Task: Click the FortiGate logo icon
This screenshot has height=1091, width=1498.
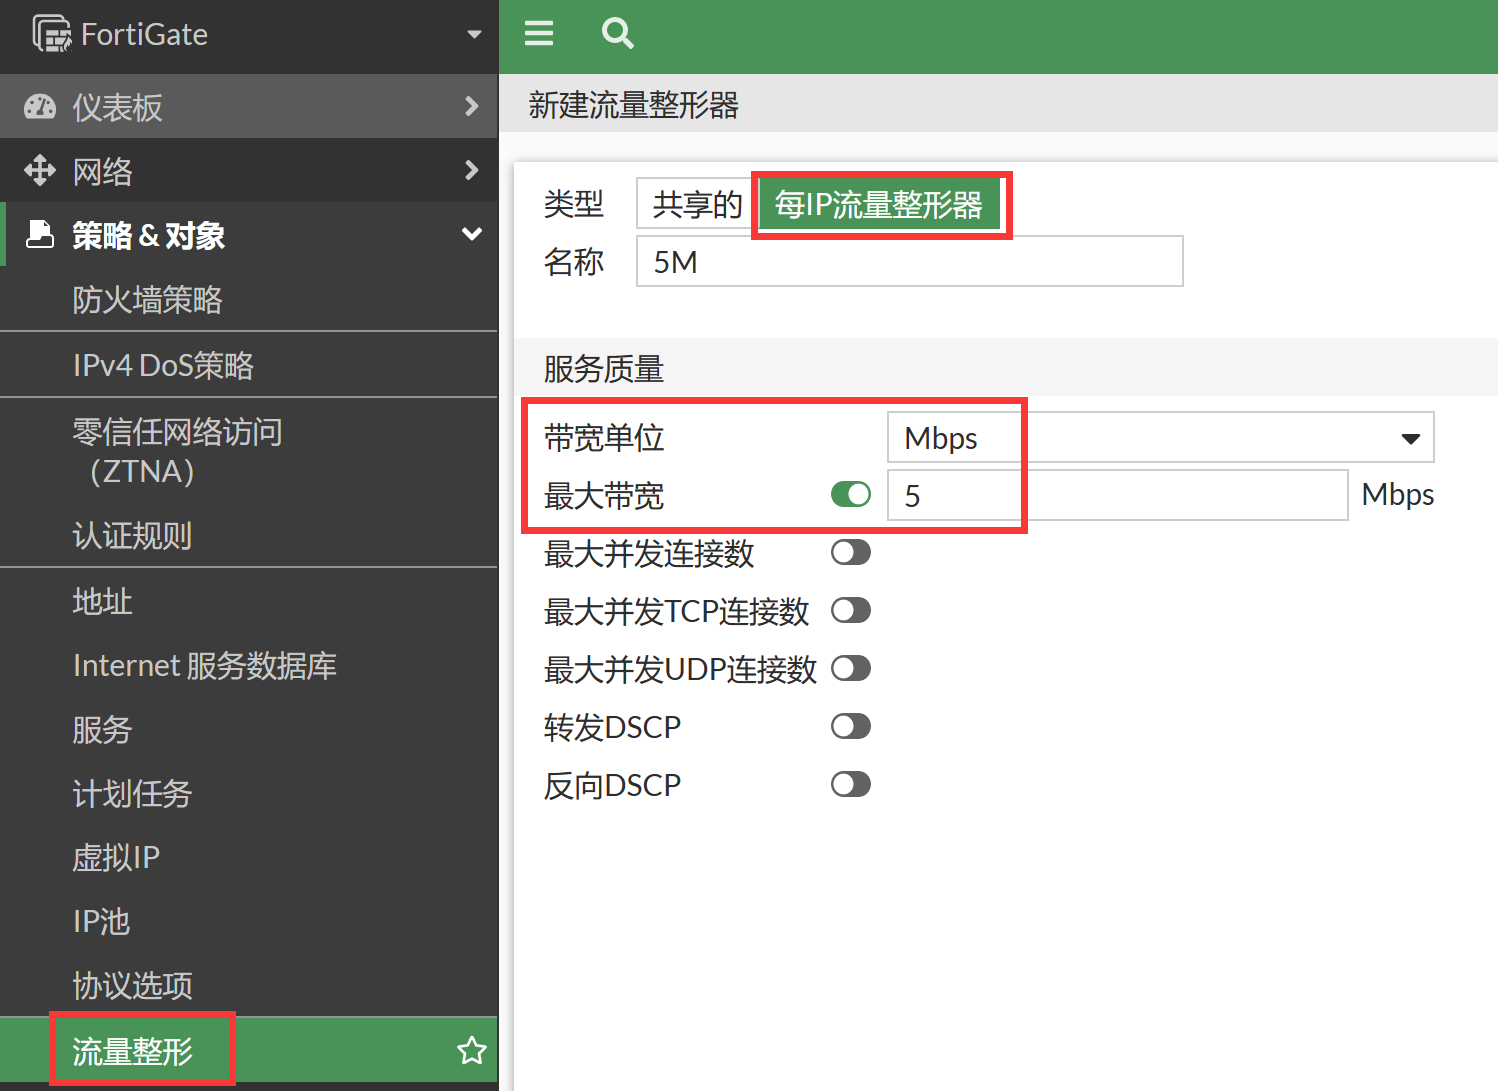Action: click(x=52, y=34)
